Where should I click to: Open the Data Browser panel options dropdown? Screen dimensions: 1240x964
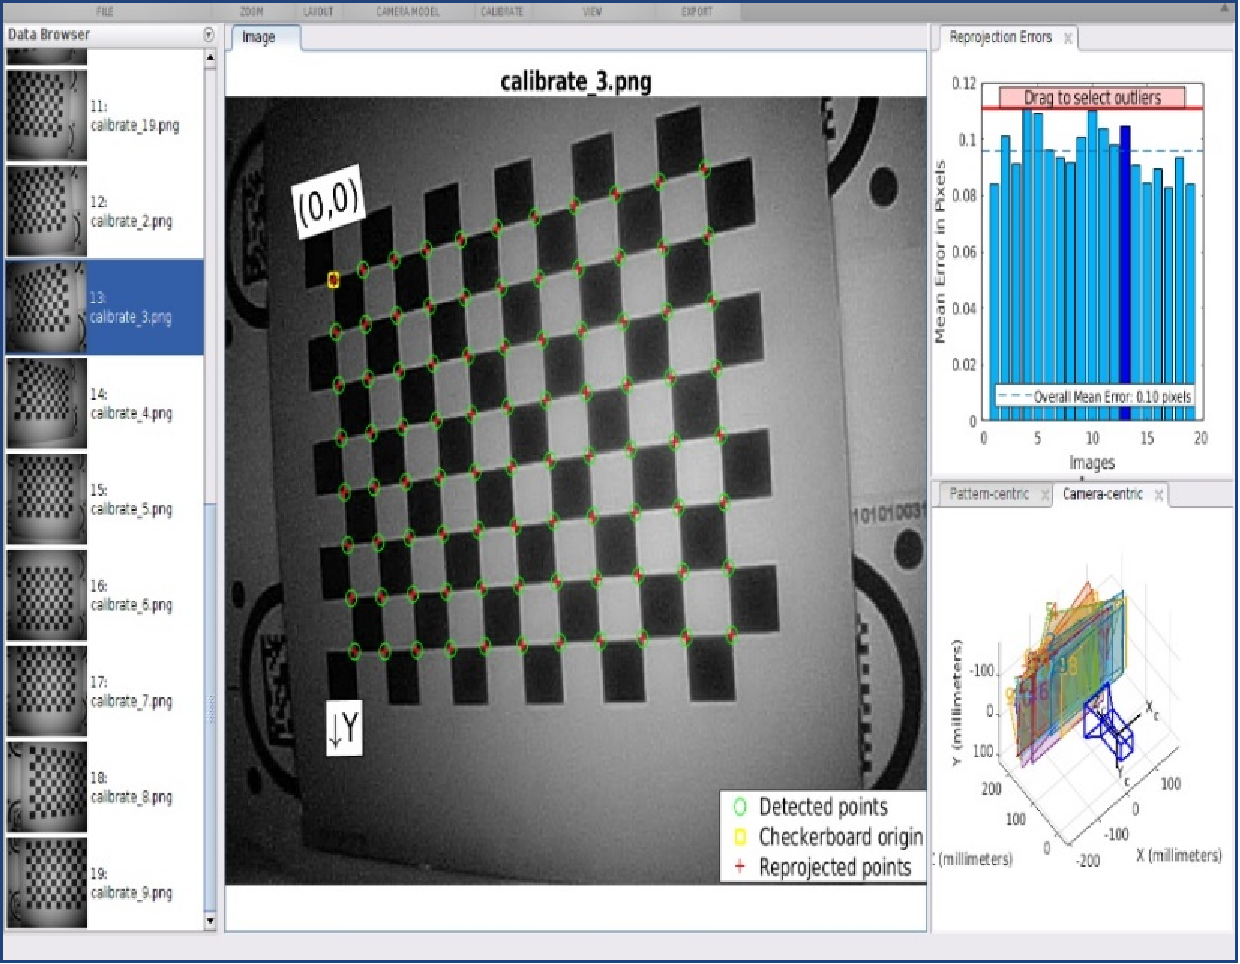click(208, 34)
